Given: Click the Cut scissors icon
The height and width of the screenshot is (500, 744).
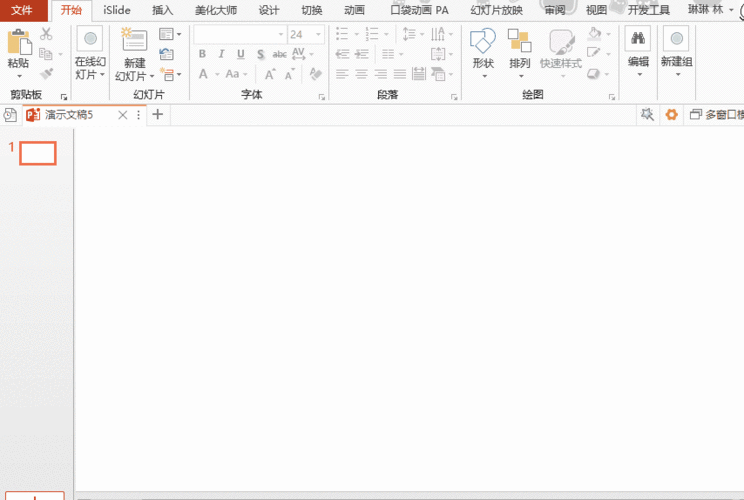Looking at the screenshot, I should pyautogui.click(x=46, y=35).
